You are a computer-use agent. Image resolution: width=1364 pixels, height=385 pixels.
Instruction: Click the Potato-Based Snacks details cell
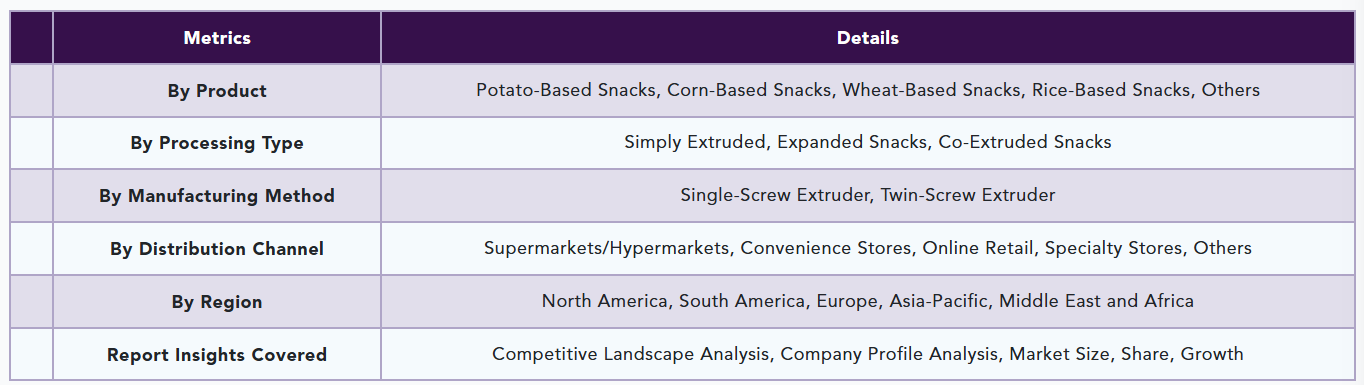pos(867,91)
